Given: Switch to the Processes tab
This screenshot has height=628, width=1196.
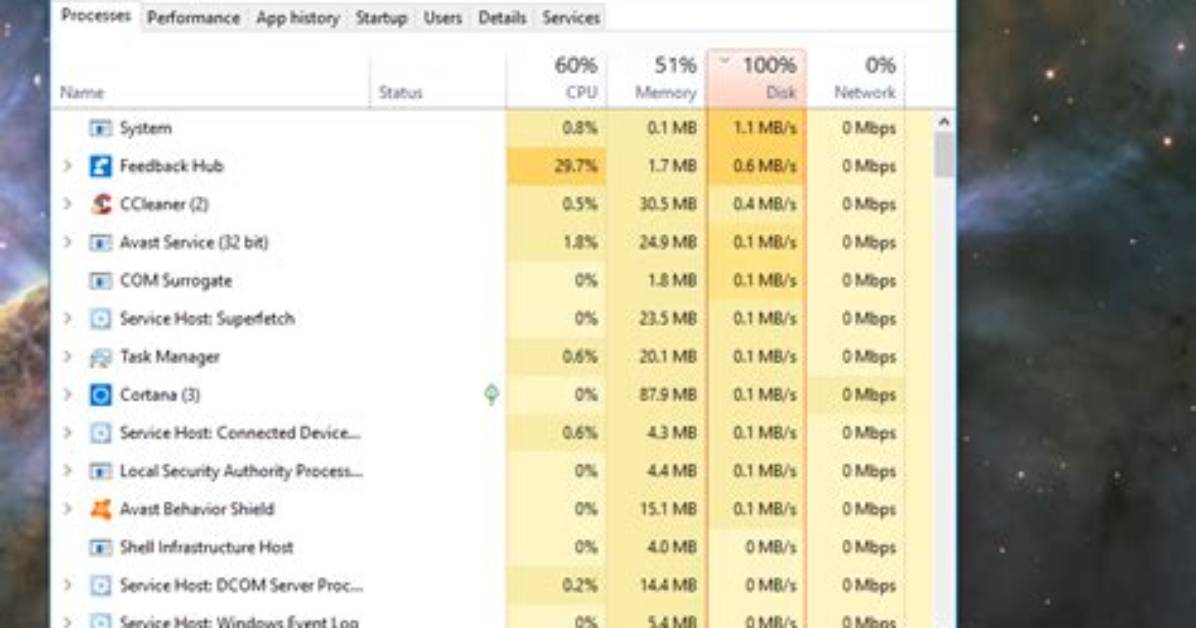Looking at the screenshot, I should click(96, 16).
